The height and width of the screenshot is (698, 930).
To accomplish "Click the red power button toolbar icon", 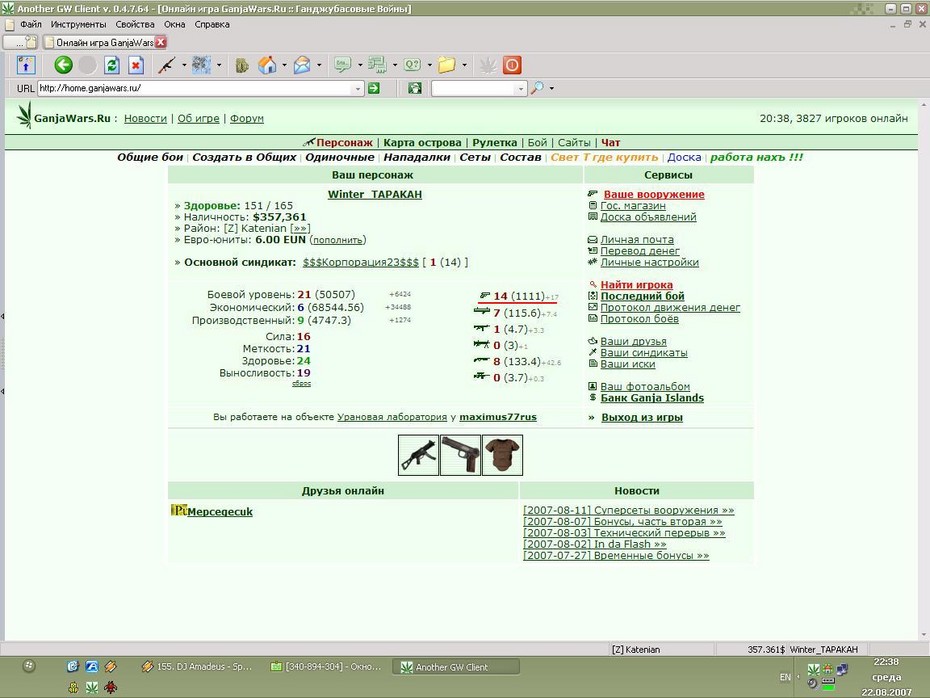I will click(512, 65).
